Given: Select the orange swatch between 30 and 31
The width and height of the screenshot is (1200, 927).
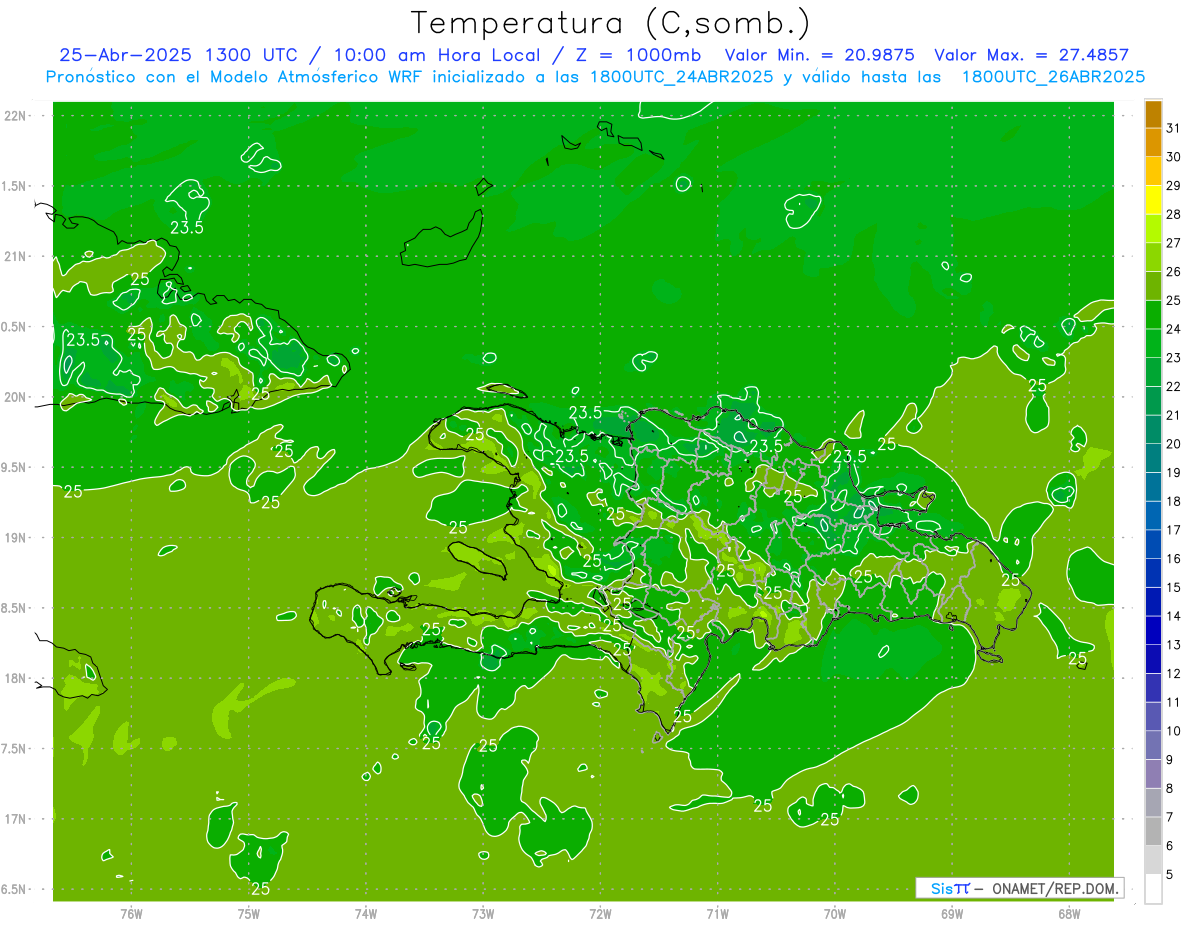Looking at the screenshot, I should tap(1154, 143).
